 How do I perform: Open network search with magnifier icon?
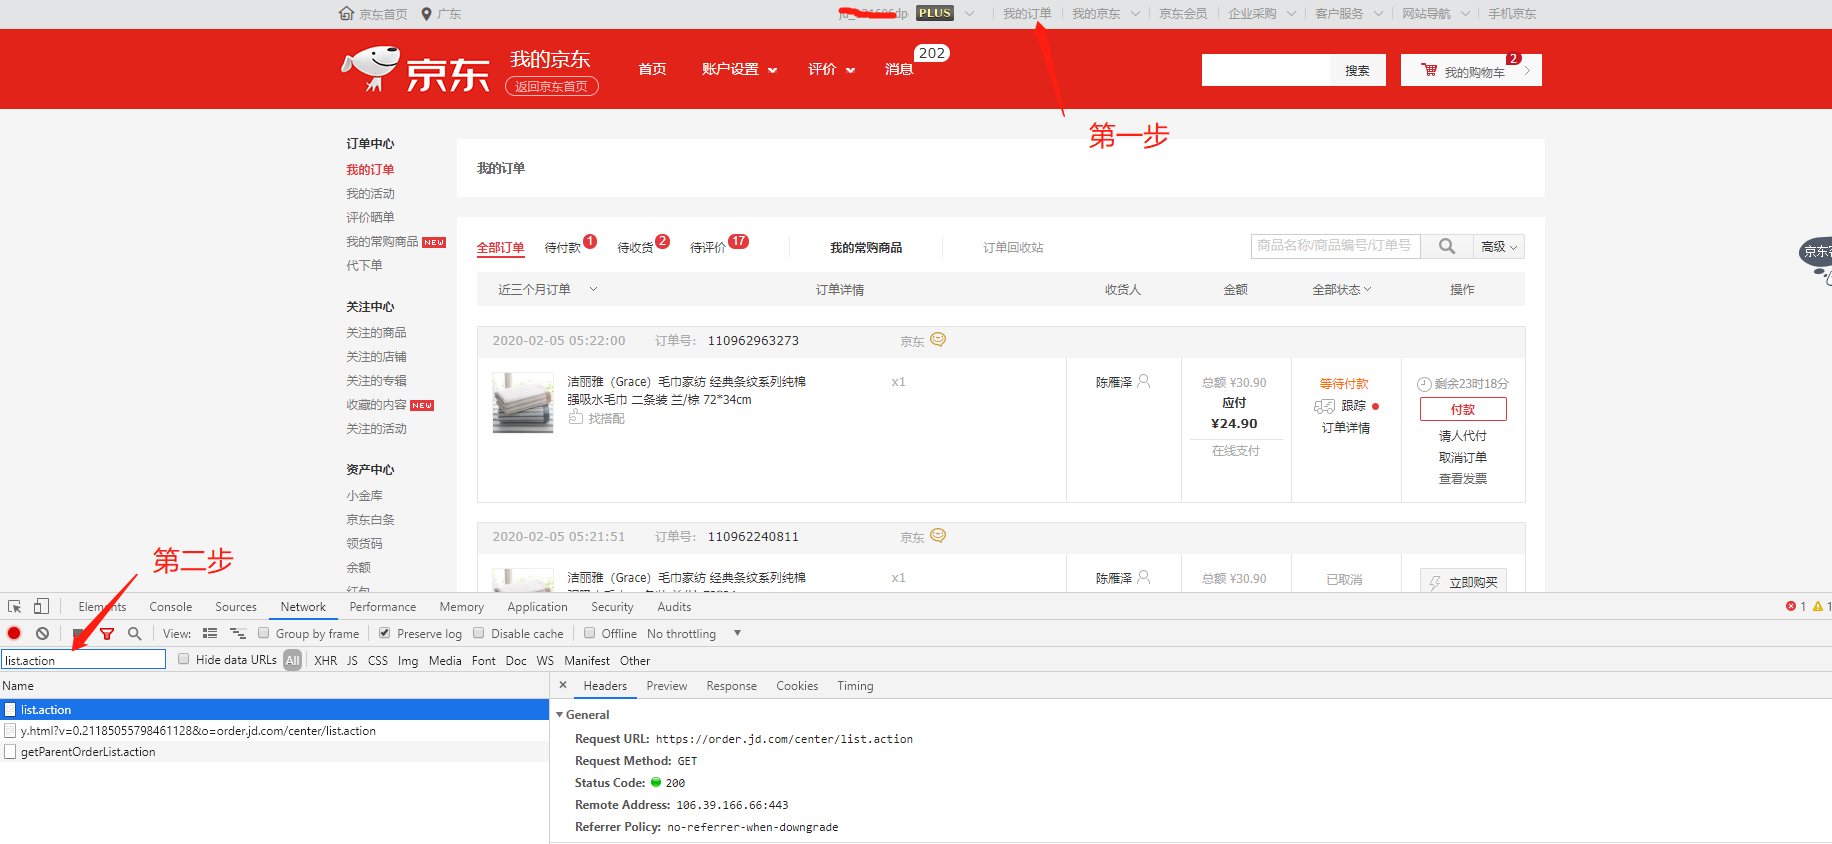pos(134,633)
